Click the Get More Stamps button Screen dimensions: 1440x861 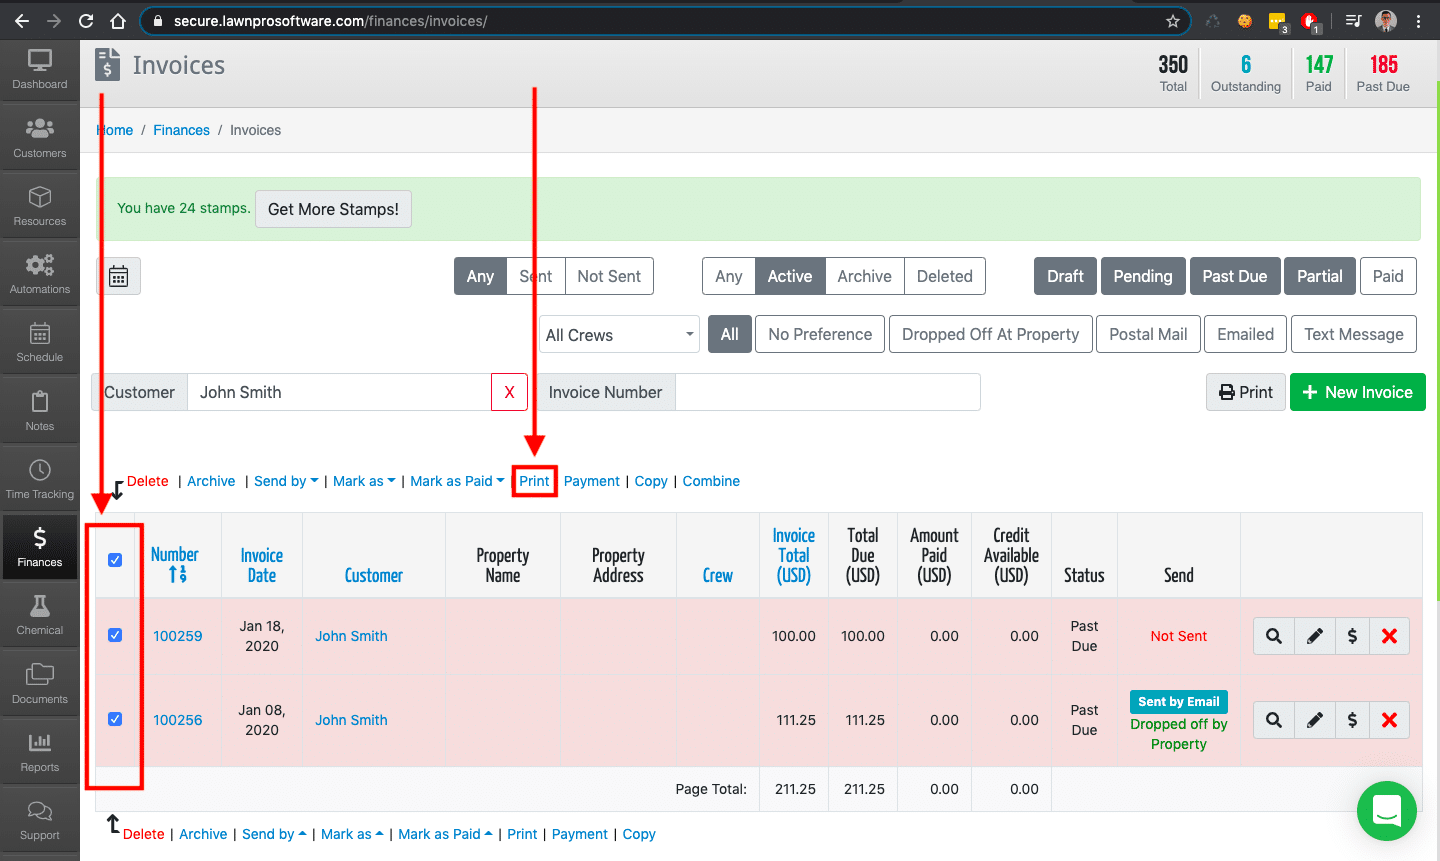333,209
